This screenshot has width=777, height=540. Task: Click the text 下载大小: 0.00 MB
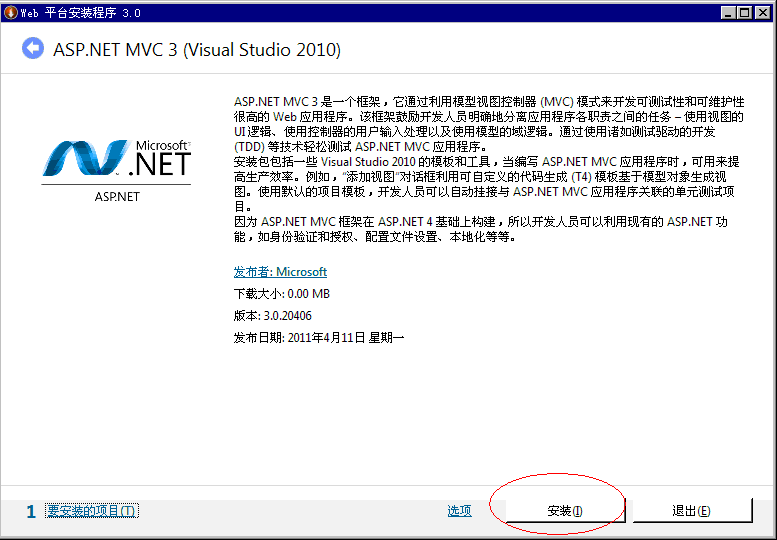point(281,294)
